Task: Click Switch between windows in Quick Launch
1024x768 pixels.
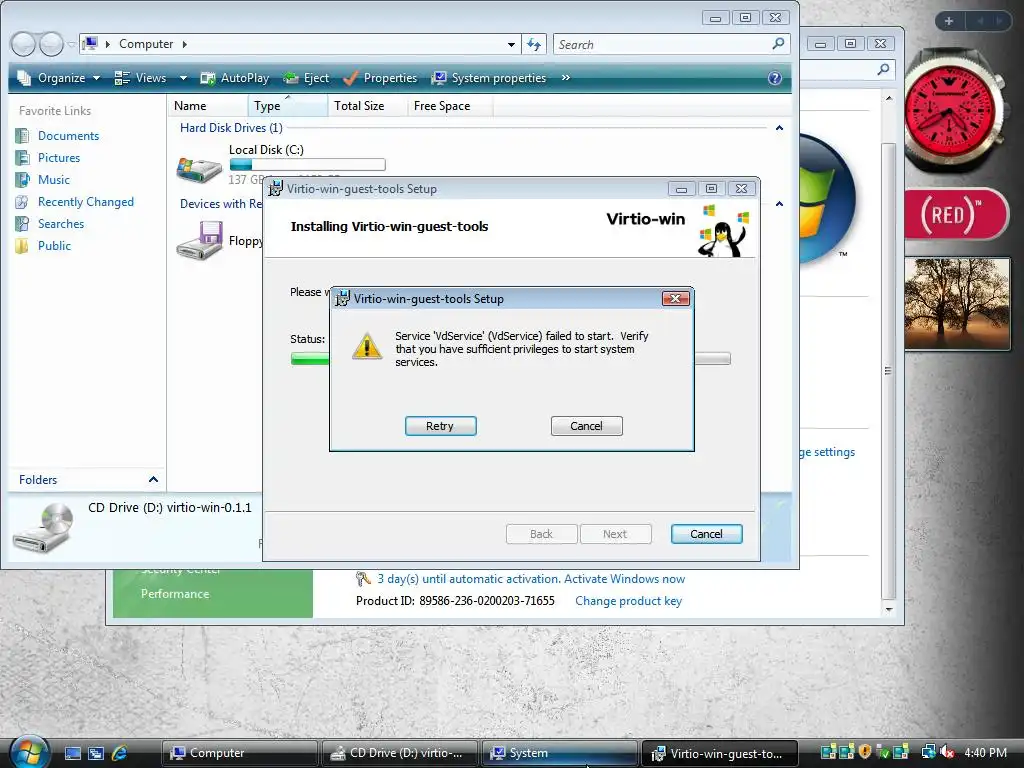Action: (x=96, y=753)
